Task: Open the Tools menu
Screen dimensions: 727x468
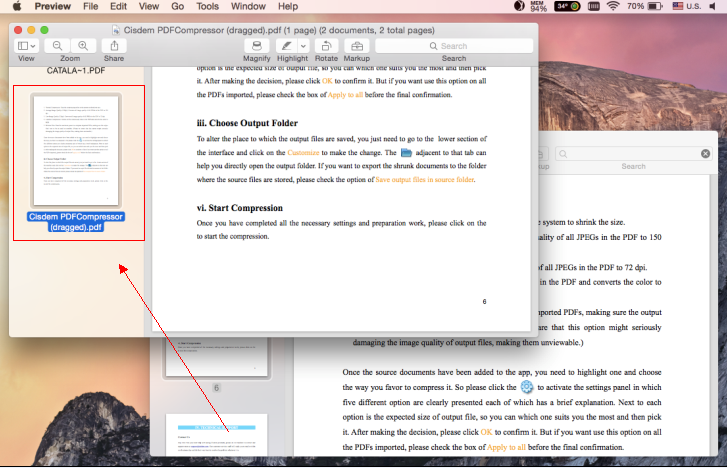Action: point(207,6)
